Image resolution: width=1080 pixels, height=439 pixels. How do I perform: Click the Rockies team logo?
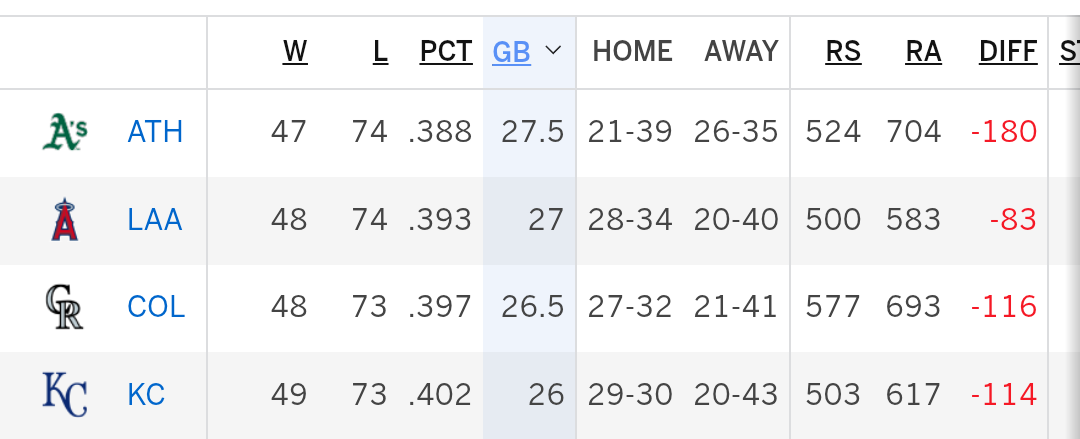[64, 307]
